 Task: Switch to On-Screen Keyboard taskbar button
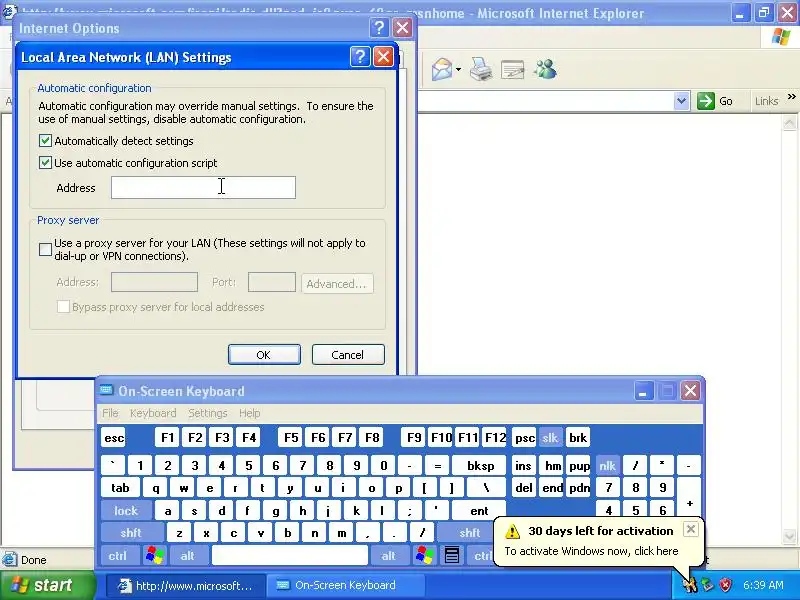point(345,585)
